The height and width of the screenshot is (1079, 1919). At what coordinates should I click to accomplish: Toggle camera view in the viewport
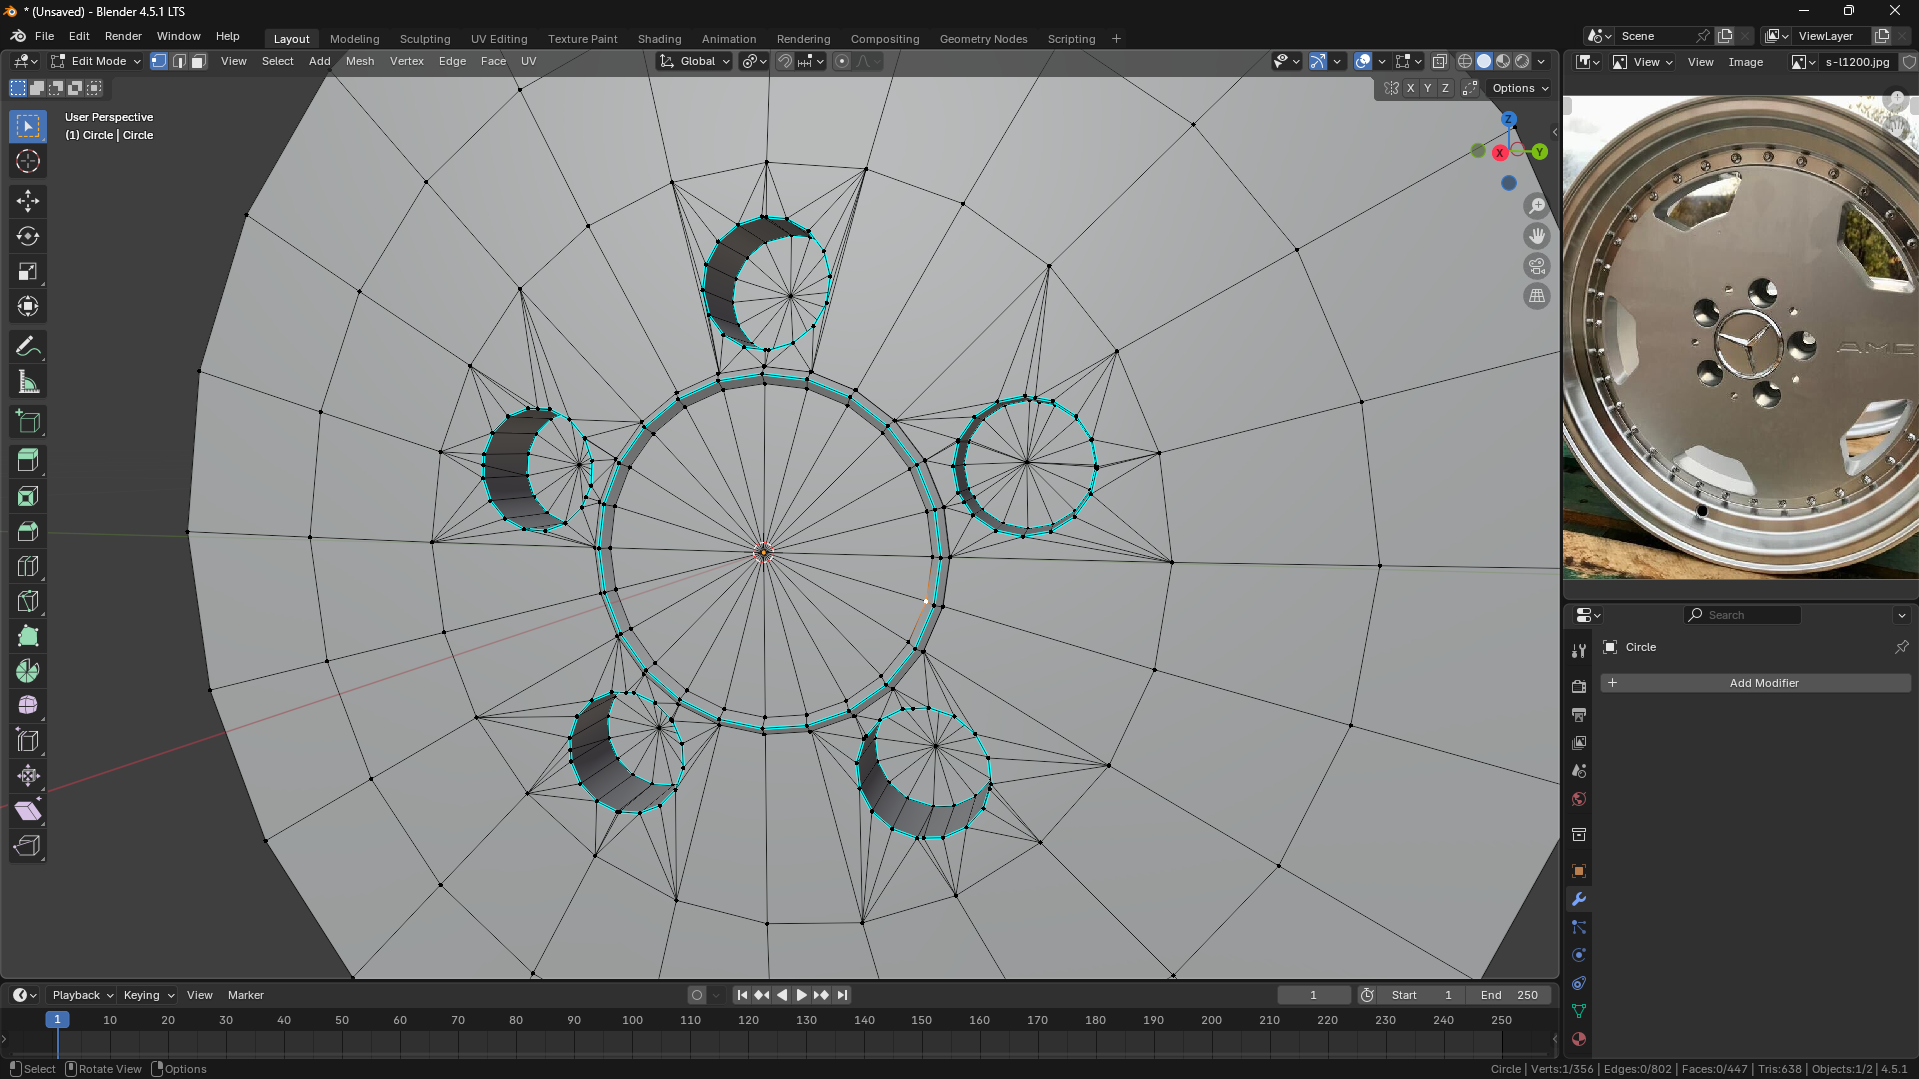(1537, 266)
